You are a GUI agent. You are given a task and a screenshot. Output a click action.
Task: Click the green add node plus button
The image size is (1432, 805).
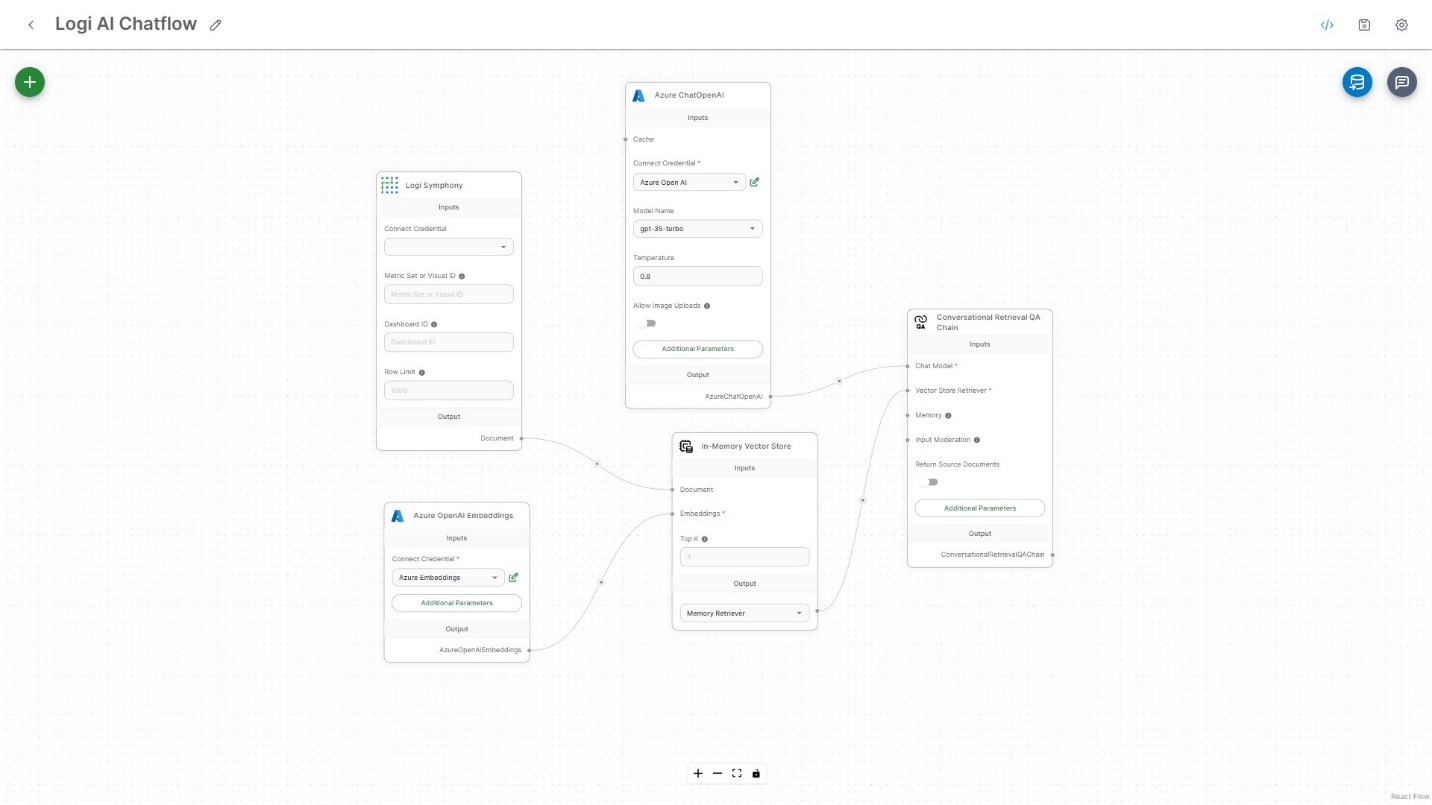tap(29, 82)
